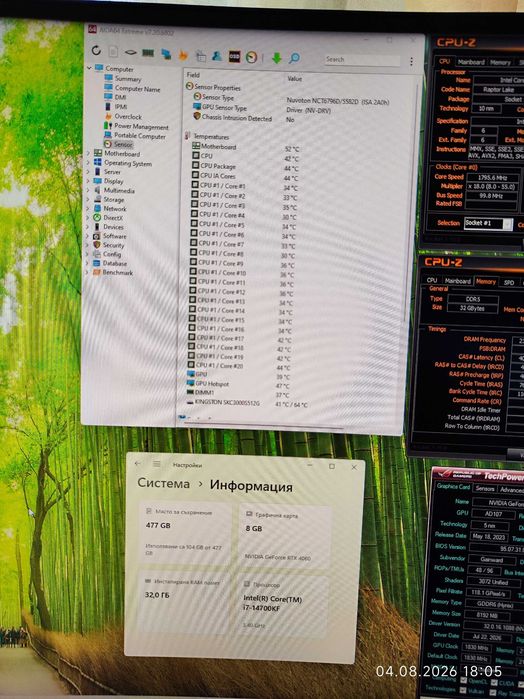This screenshot has width=524, height=699.
Task: Open the Socket #1 selection dropdown in CPU-Z
Action: 489,224
